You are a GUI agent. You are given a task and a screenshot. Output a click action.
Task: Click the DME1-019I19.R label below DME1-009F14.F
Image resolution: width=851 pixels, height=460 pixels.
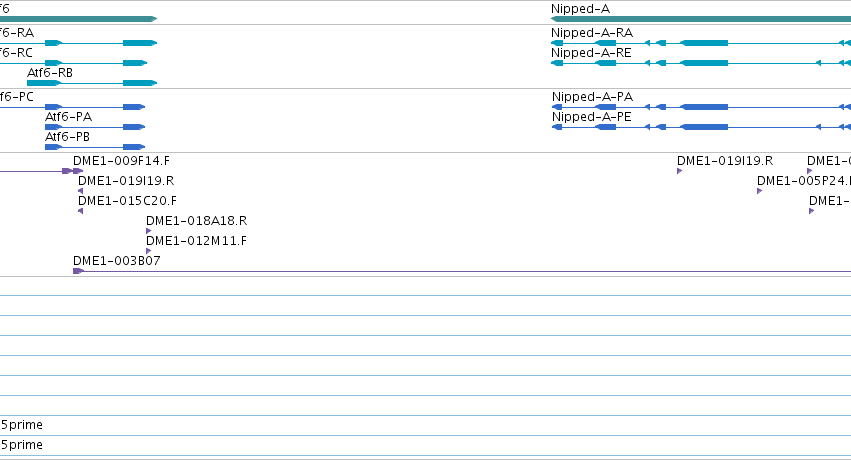[126, 181]
